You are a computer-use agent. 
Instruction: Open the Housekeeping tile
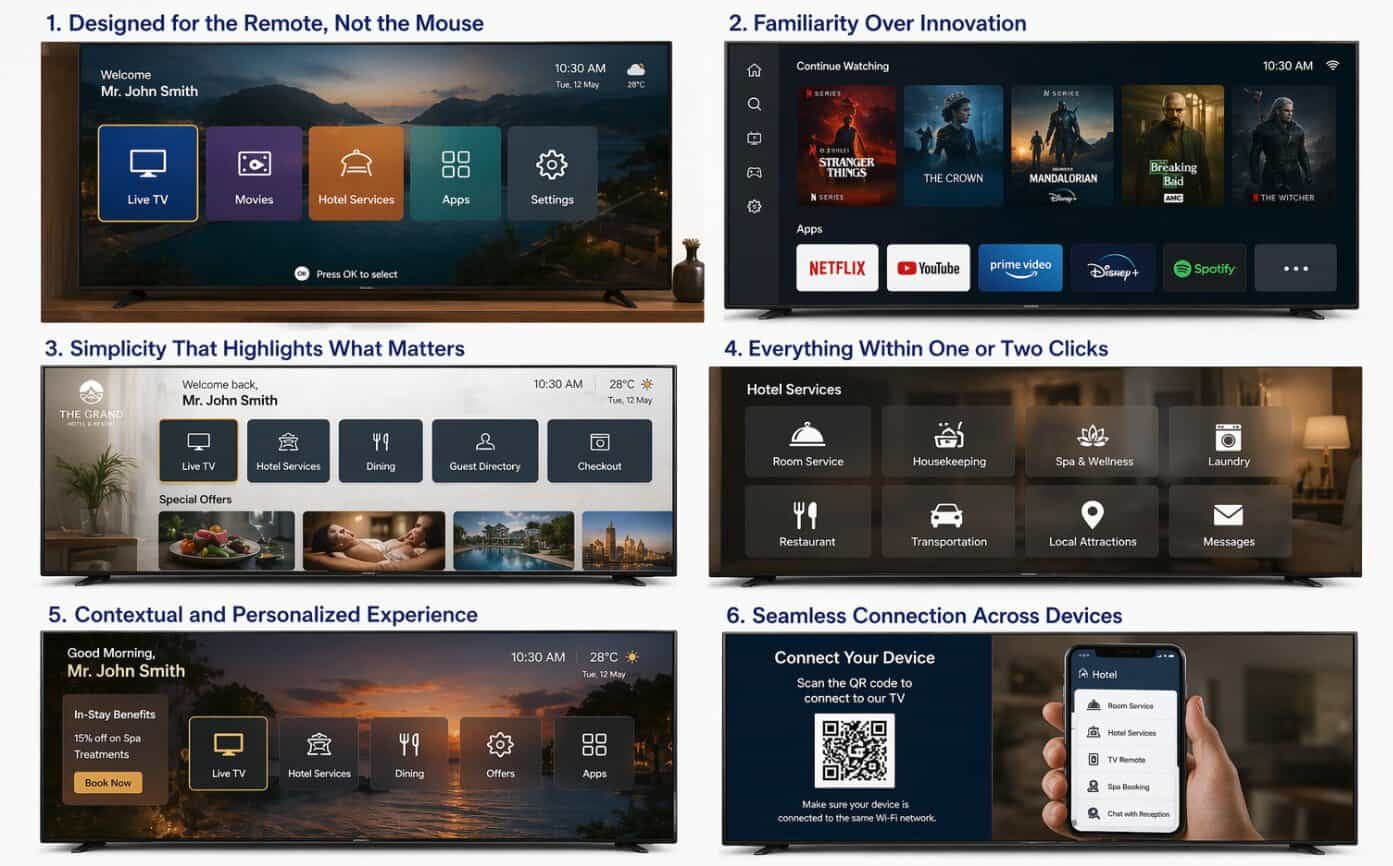click(949, 441)
